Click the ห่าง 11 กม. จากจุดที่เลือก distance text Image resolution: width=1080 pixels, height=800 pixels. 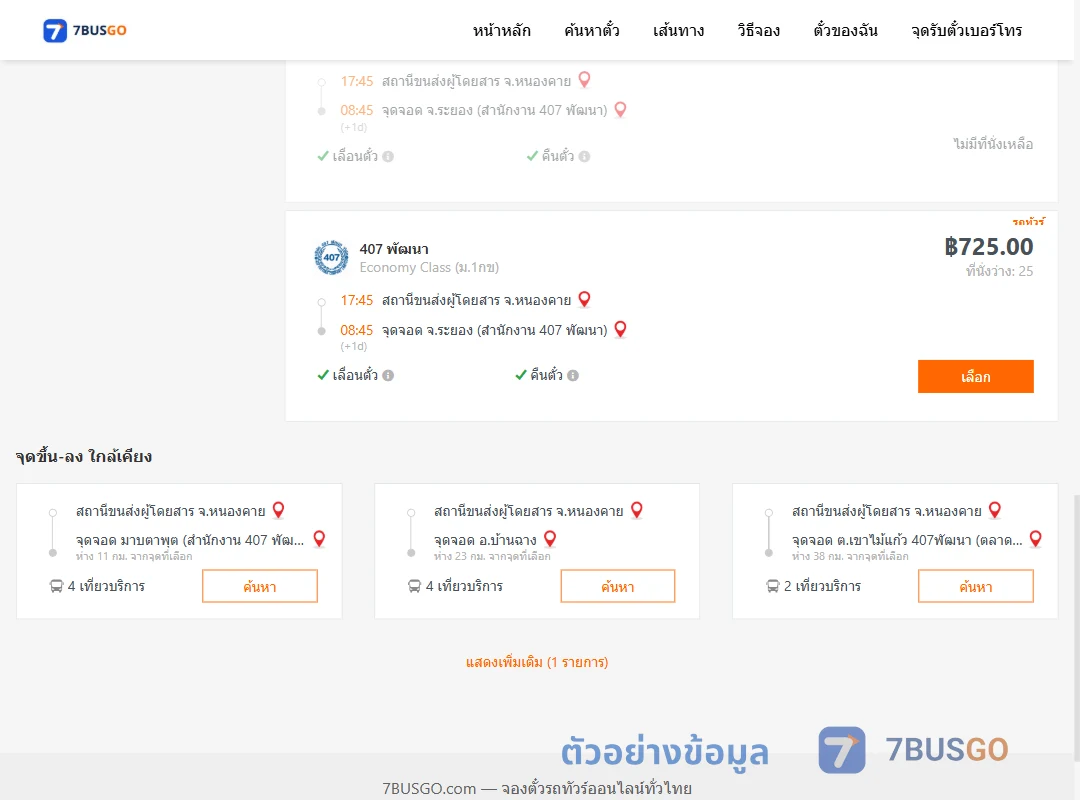134,556
